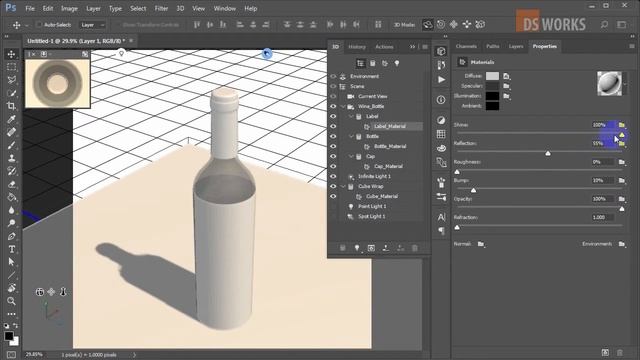Switch to the Actions tab

pos(384,47)
